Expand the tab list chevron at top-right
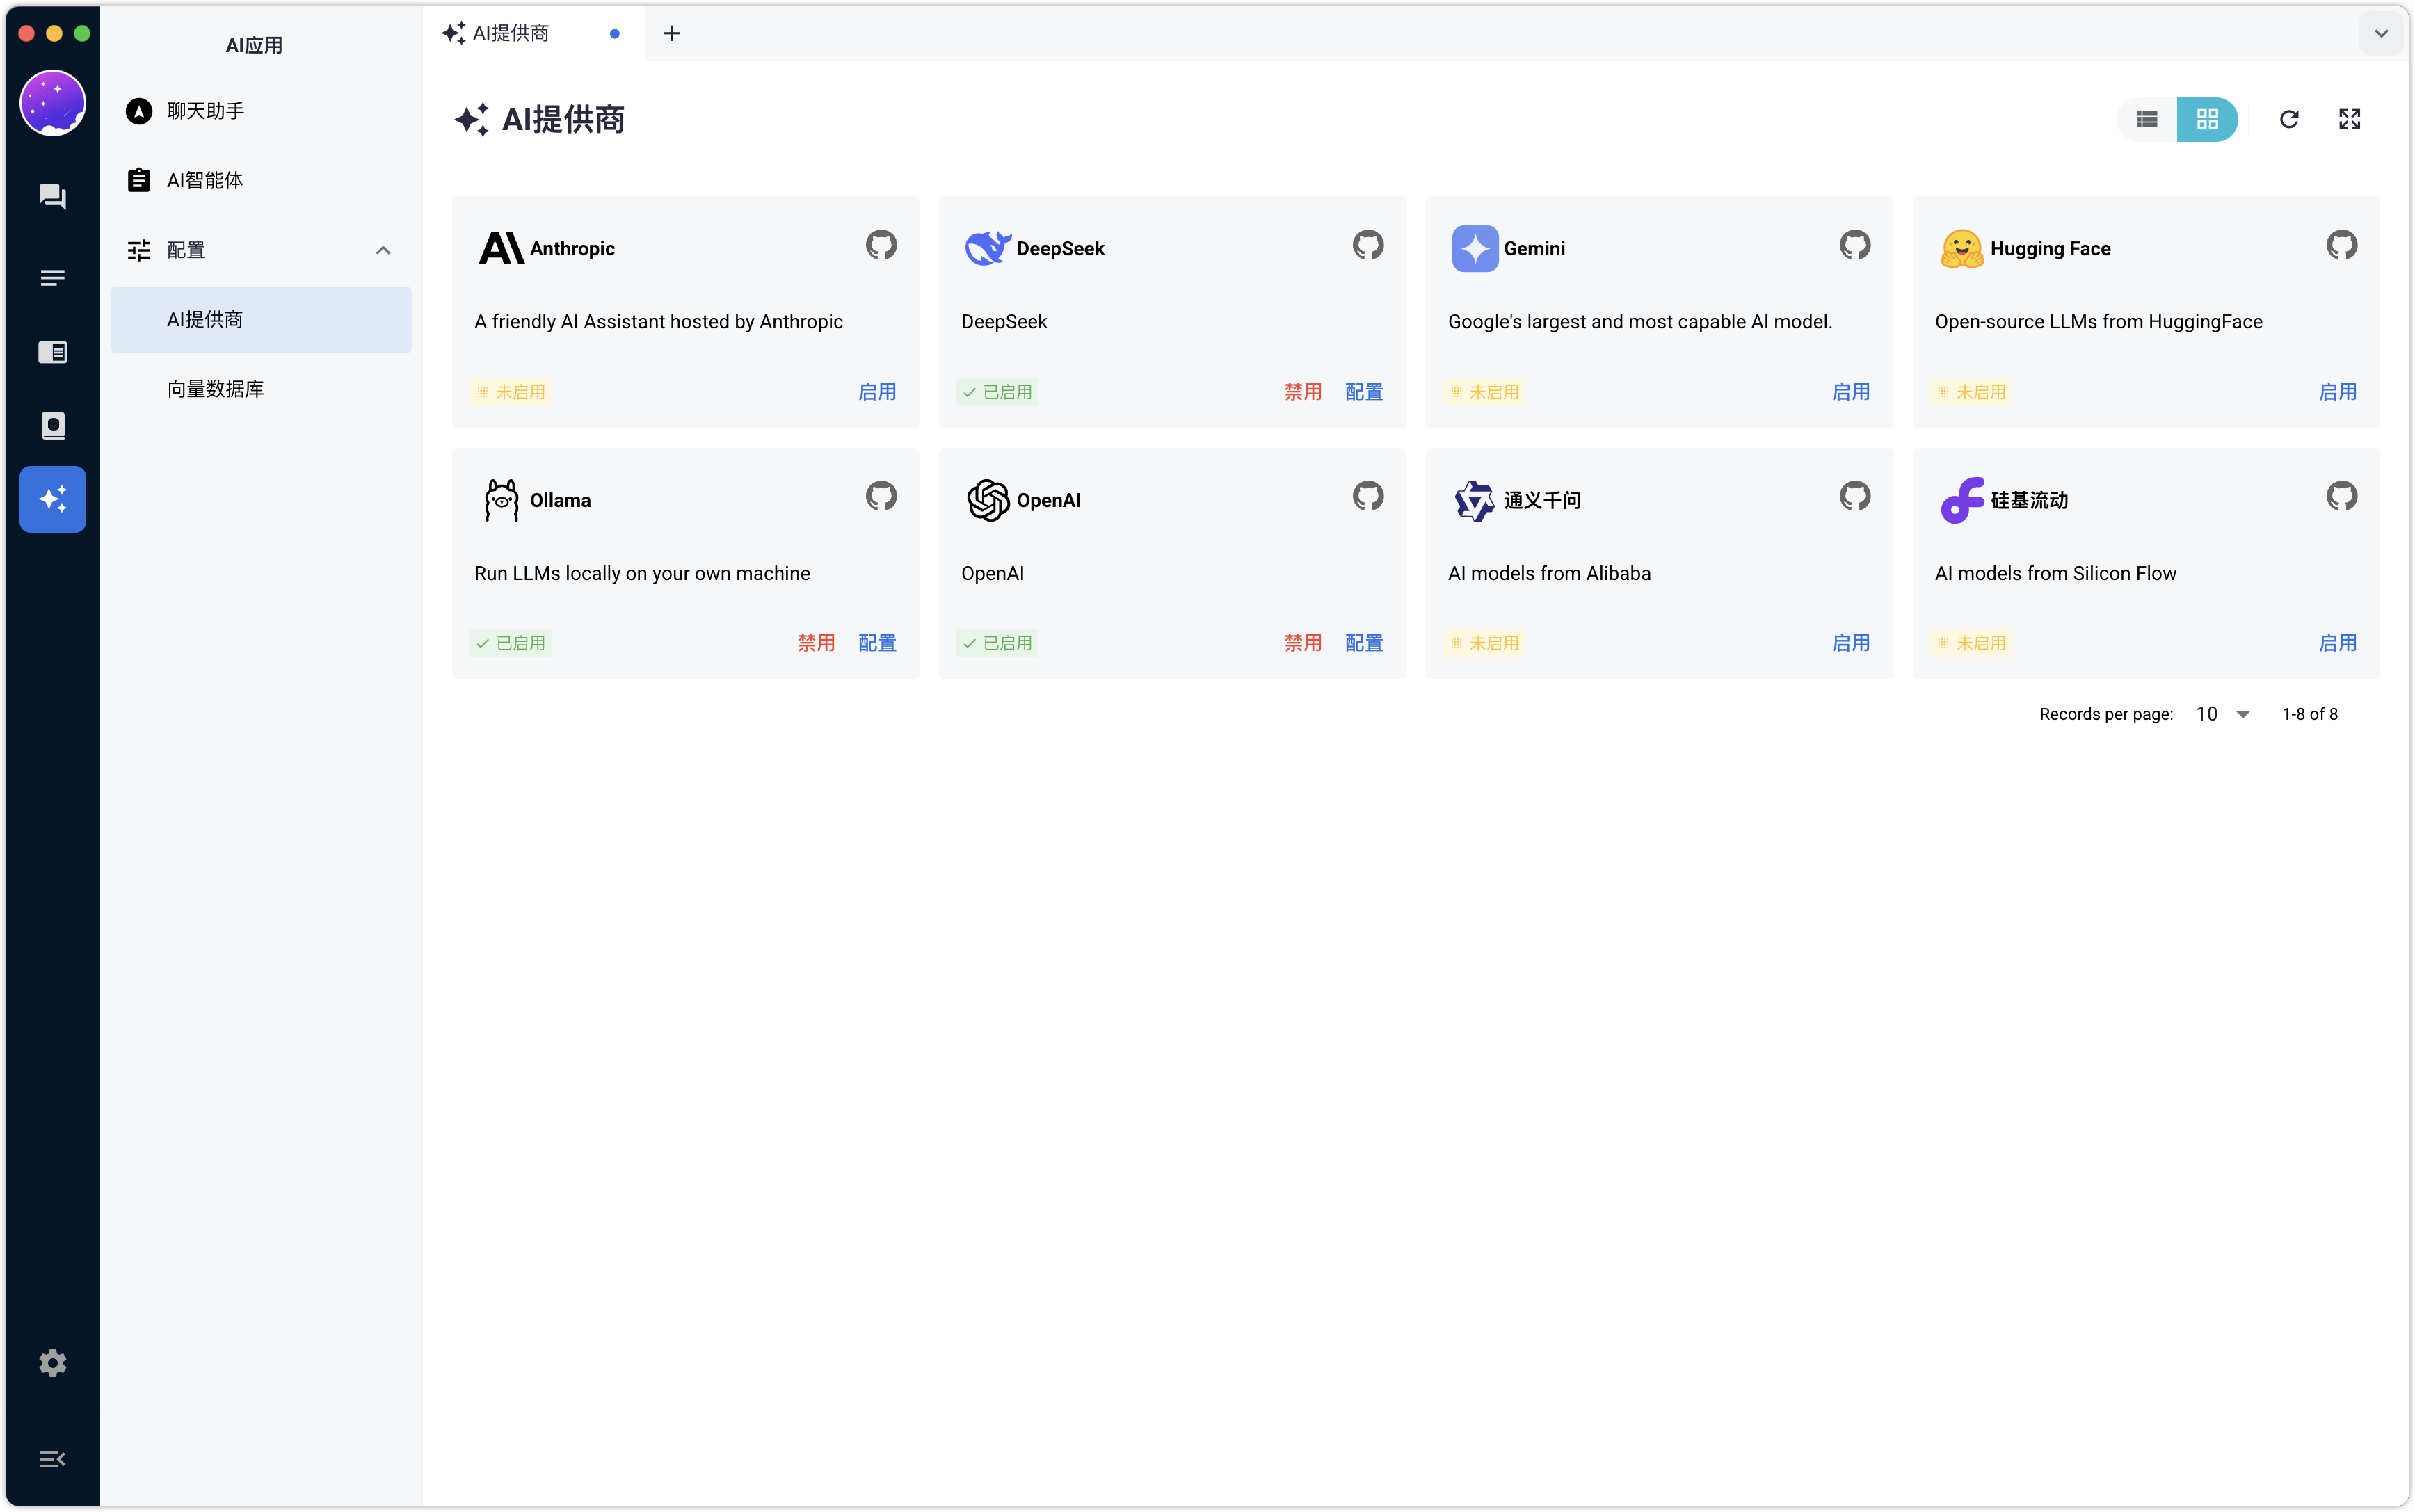 (x=2381, y=34)
